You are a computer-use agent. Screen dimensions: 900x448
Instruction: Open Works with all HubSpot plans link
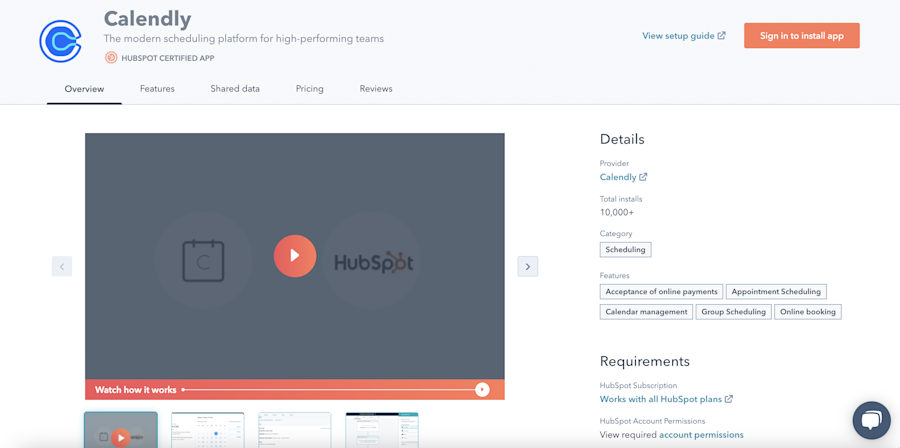click(666, 399)
